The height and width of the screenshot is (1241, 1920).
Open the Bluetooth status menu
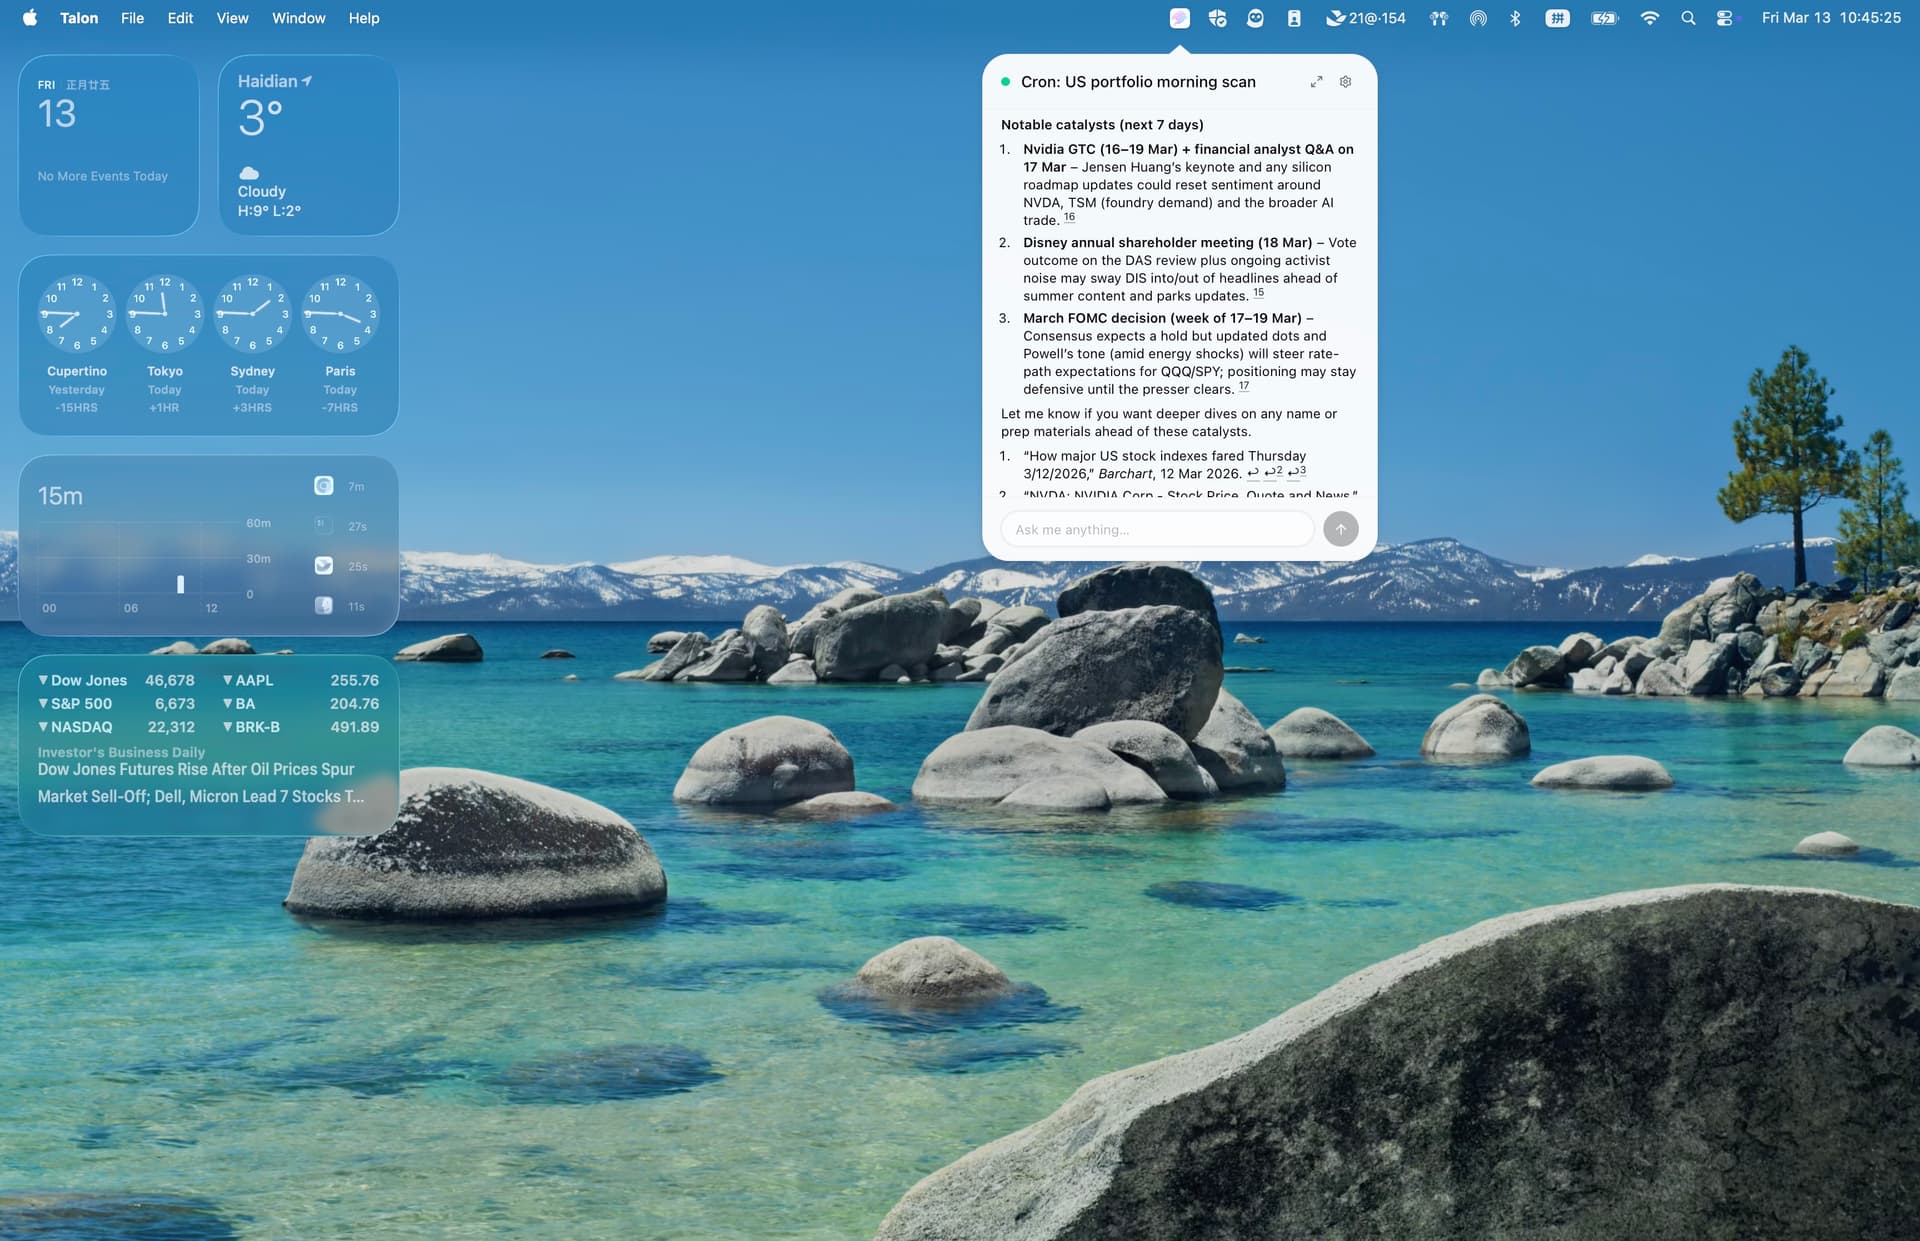pos(1515,18)
